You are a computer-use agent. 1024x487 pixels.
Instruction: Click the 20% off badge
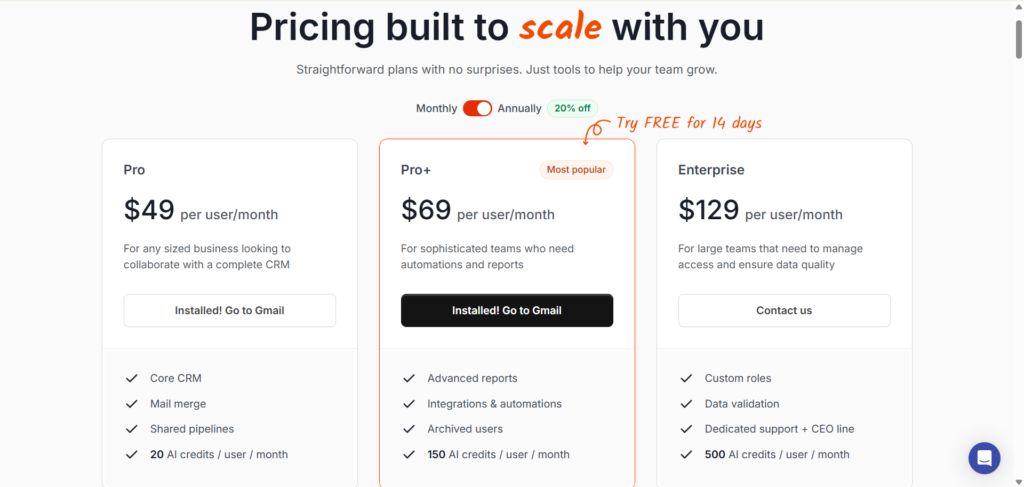tap(572, 108)
